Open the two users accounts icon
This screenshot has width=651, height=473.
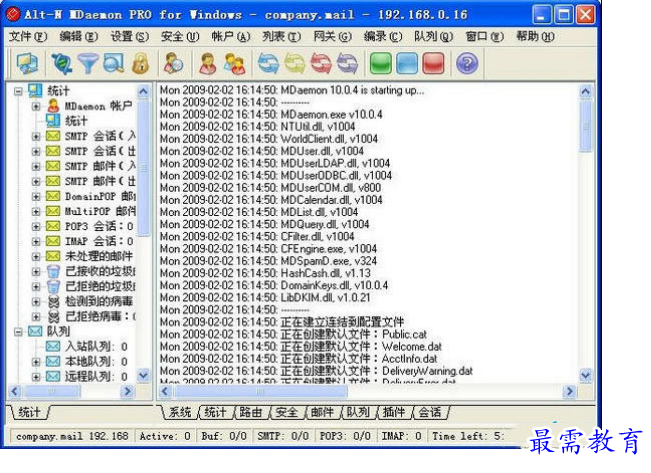click(x=235, y=64)
